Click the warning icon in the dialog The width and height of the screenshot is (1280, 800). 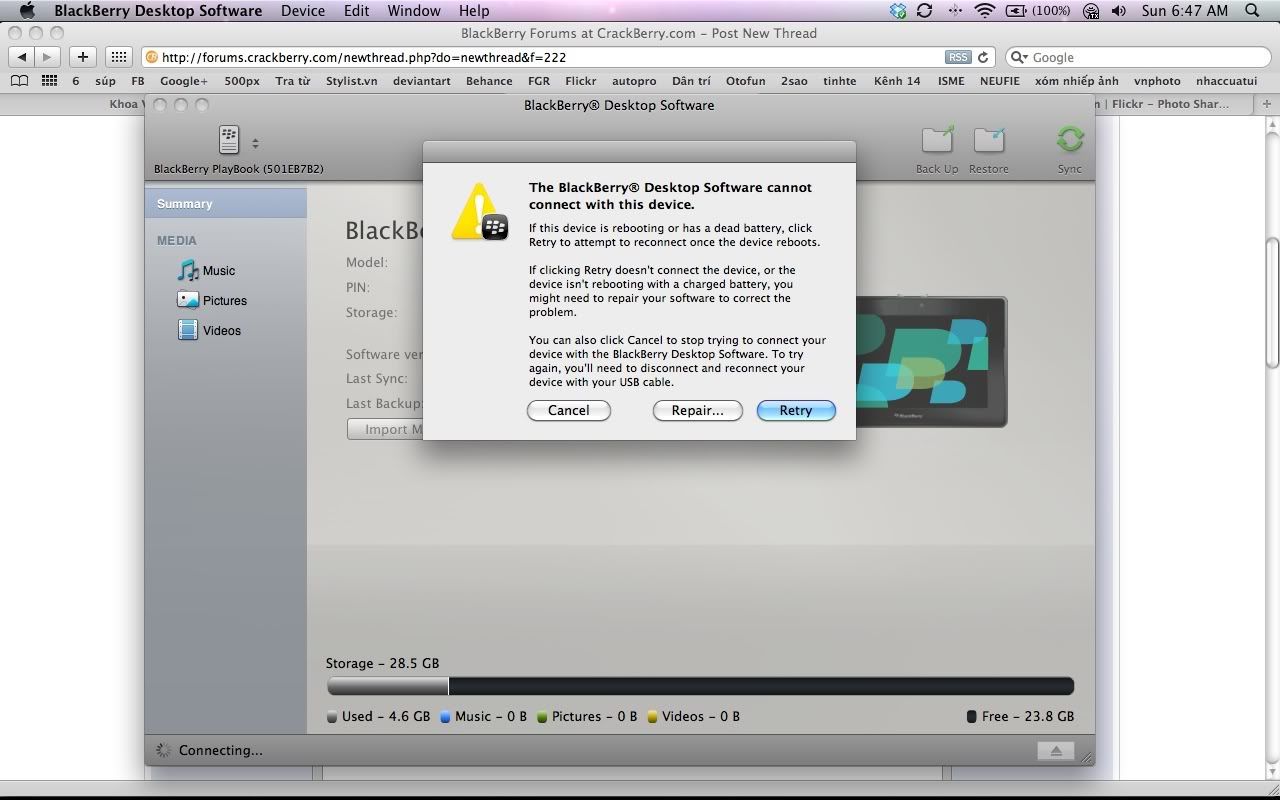coord(479,212)
